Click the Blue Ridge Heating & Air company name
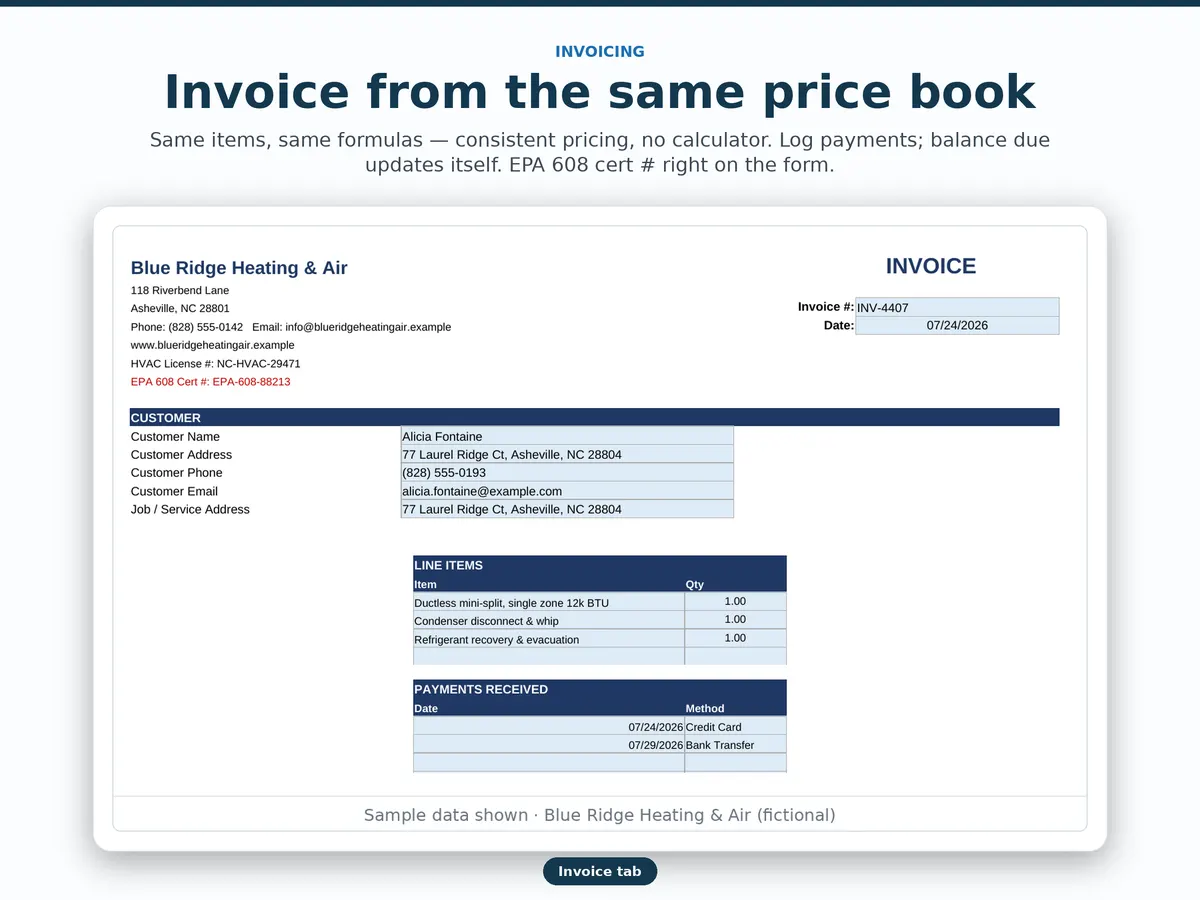This screenshot has height=900, width=1200. point(239,267)
